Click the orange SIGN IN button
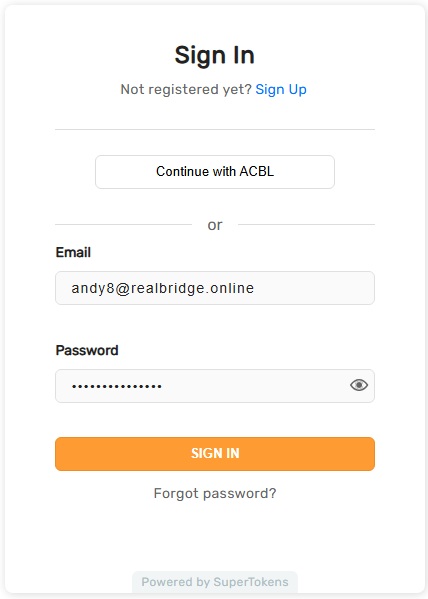 215,453
